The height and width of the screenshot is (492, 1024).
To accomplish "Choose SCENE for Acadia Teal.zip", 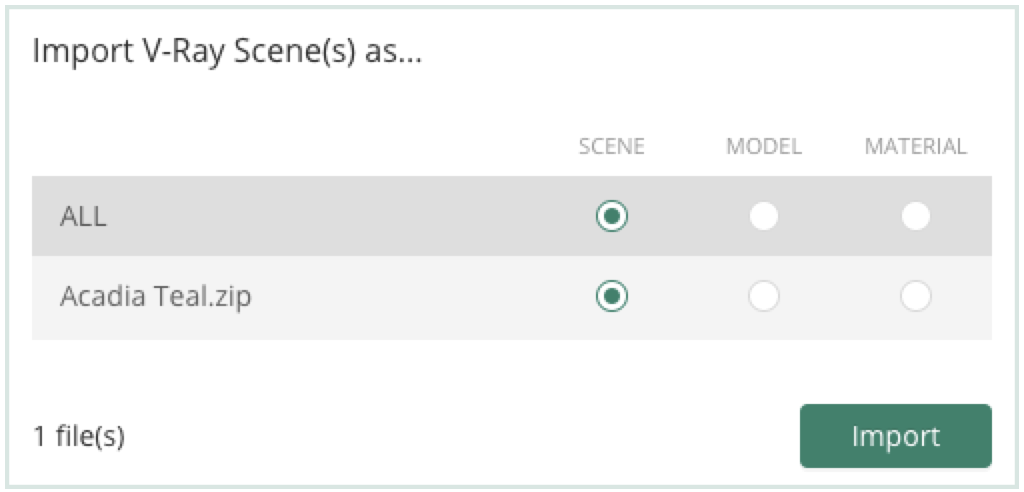I will point(611,297).
